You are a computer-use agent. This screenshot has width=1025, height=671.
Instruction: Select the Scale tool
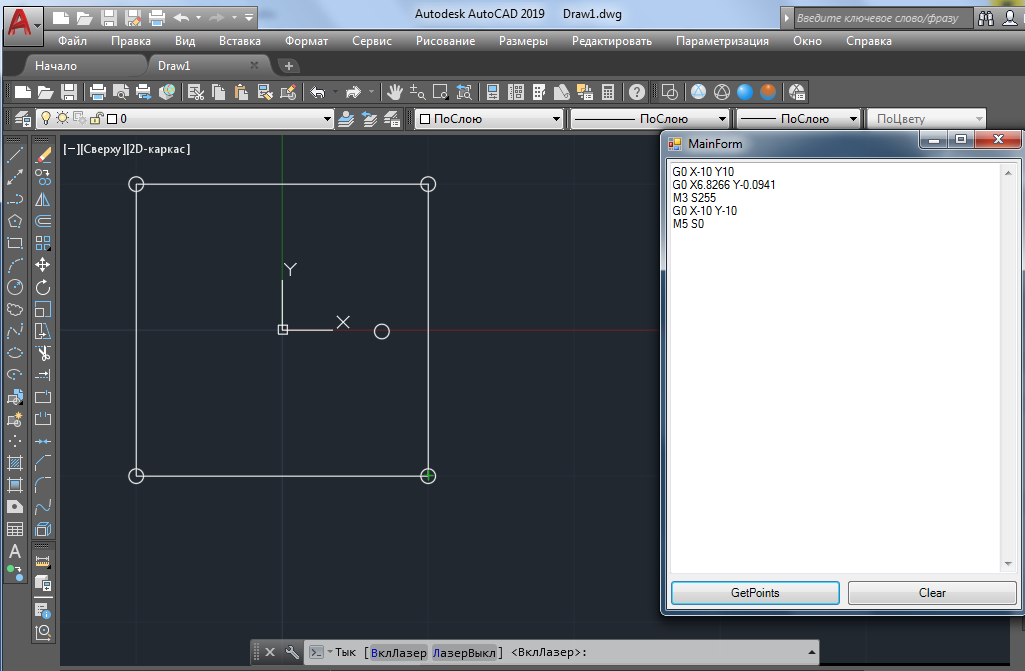(x=43, y=309)
